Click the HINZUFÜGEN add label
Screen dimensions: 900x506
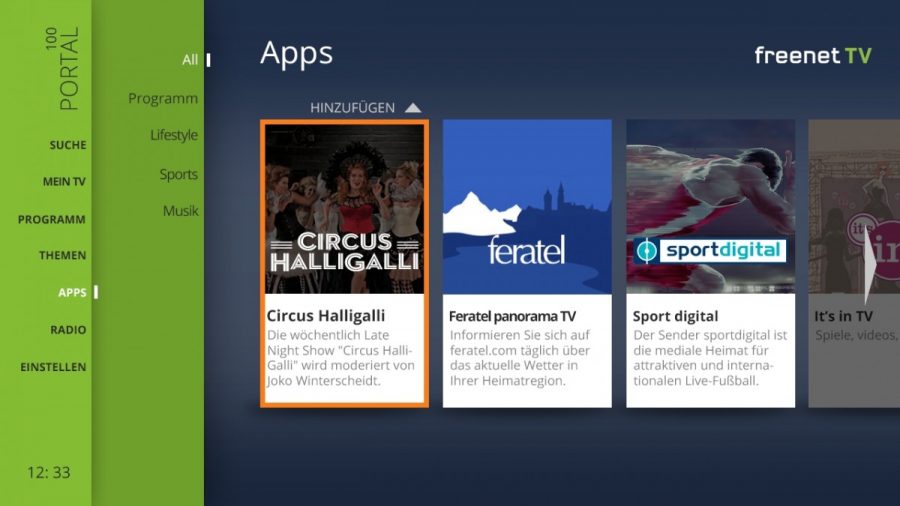click(x=352, y=107)
